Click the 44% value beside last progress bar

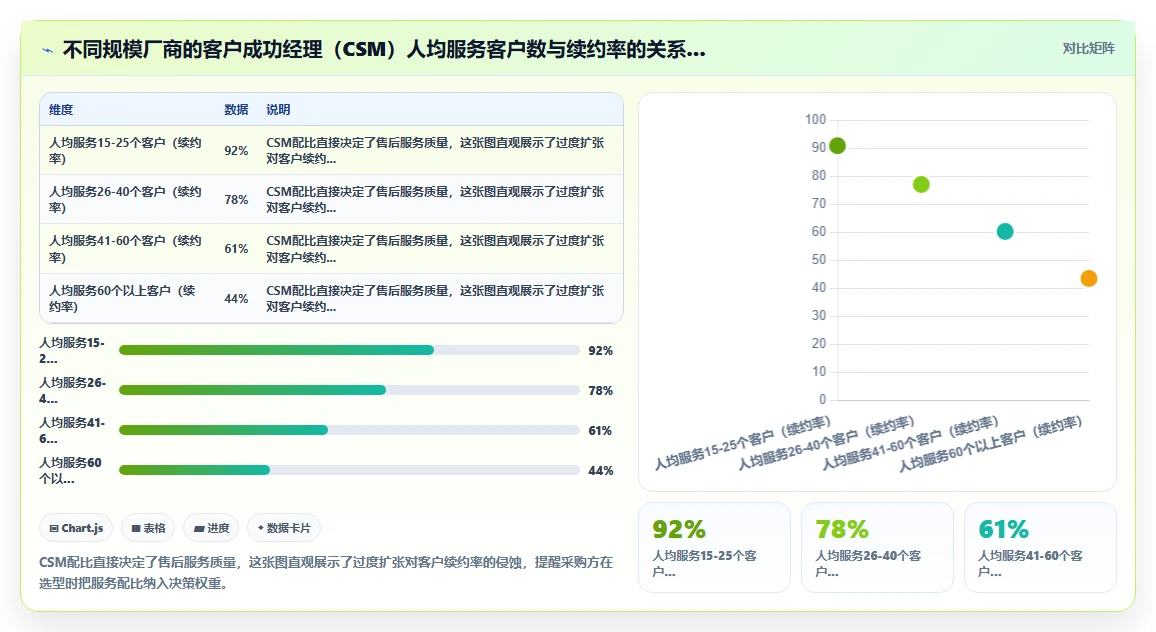(x=600, y=470)
